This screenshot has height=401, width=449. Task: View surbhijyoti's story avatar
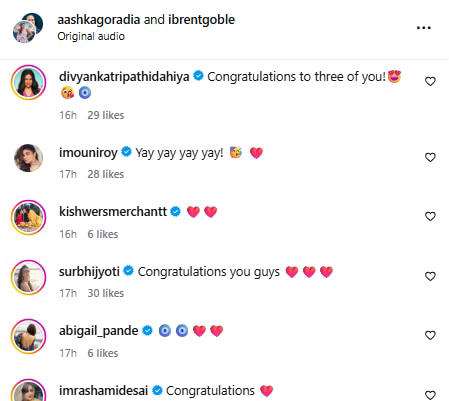pyautogui.click(x=28, y=277)
